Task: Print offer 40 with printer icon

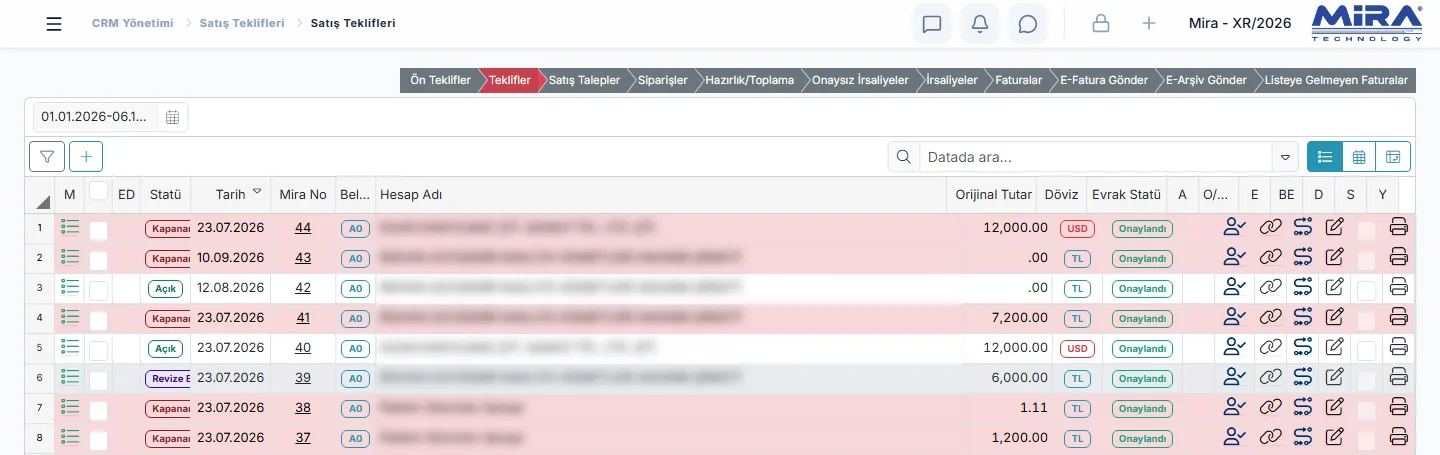Action: [1399, 348]
